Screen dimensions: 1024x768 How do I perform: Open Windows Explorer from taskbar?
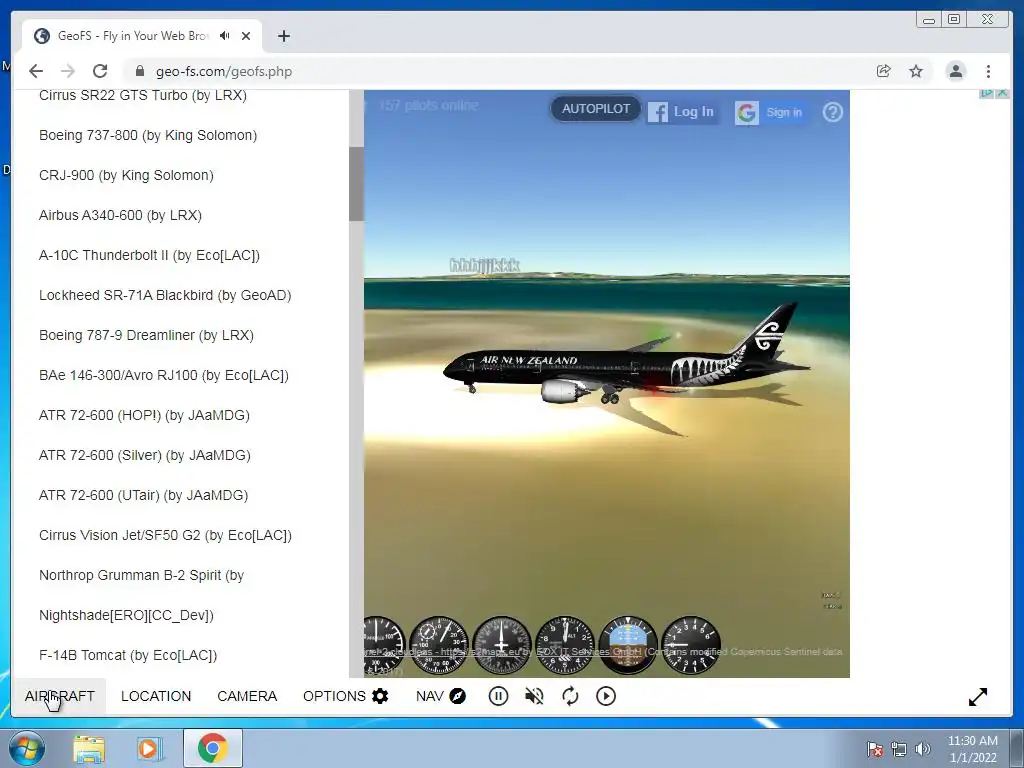tap(89, 749)
